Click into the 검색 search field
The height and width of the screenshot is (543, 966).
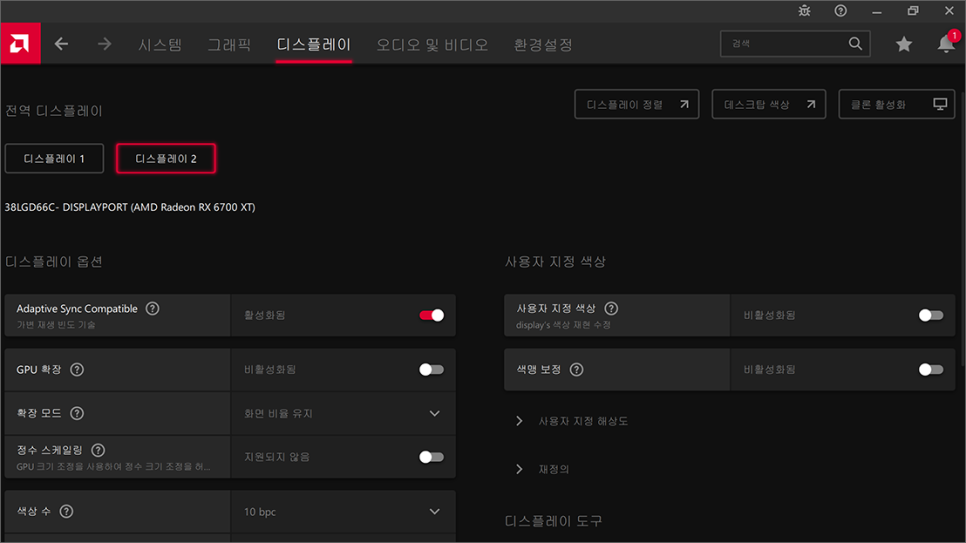(785, 44)
